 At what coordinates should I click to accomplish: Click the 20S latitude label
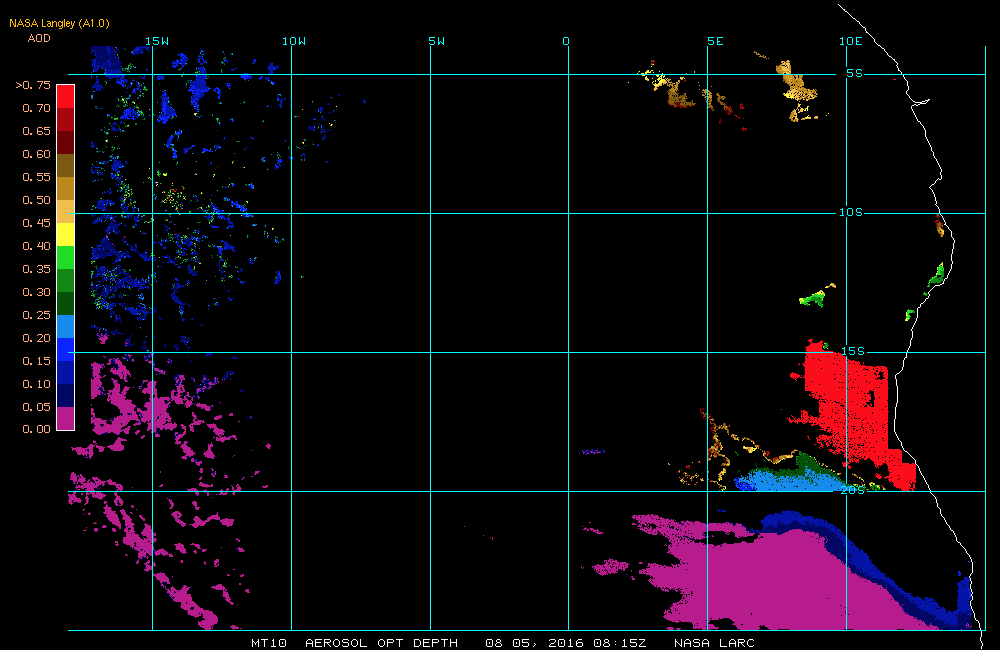(853, 491)
